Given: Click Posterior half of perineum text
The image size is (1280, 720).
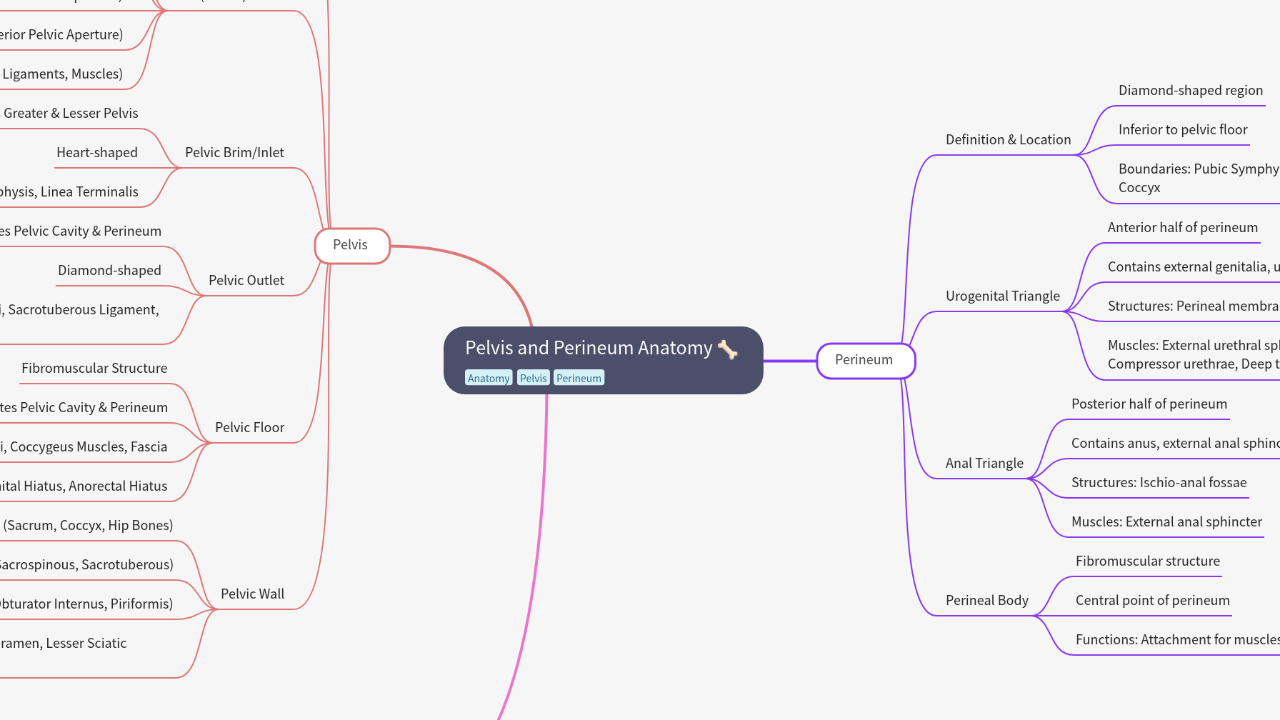Looking at the screenshot, I should [1149, 404].
